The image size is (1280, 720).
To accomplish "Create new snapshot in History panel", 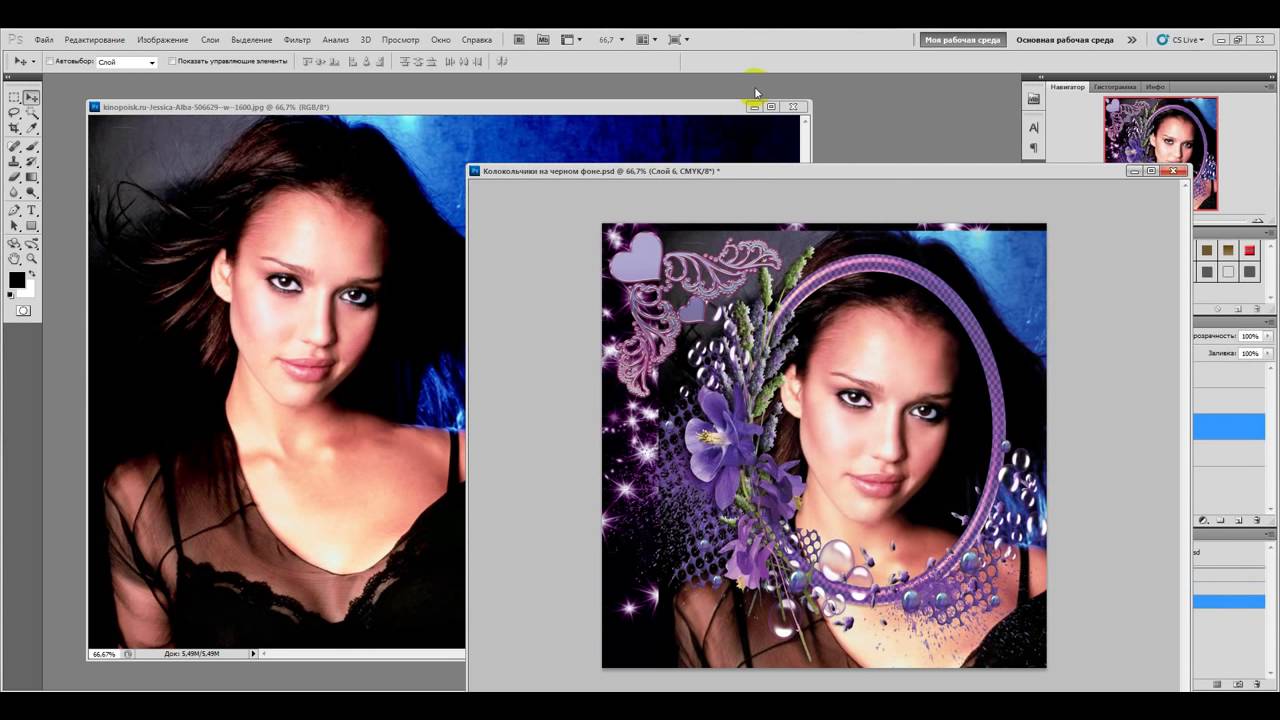I will (x=1238, y=685).
